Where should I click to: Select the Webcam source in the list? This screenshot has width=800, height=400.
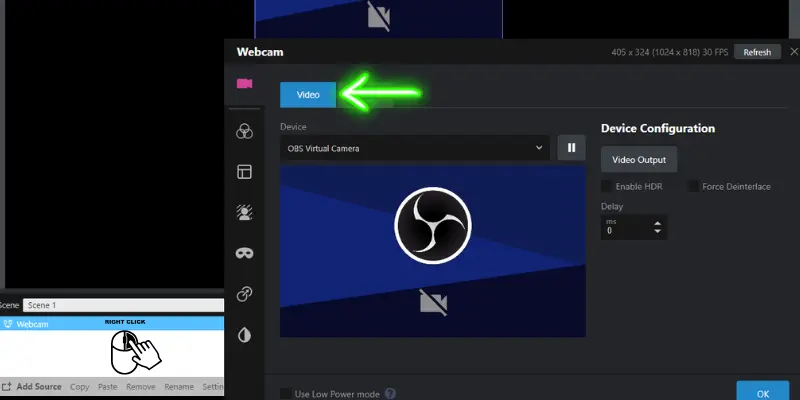112,323
